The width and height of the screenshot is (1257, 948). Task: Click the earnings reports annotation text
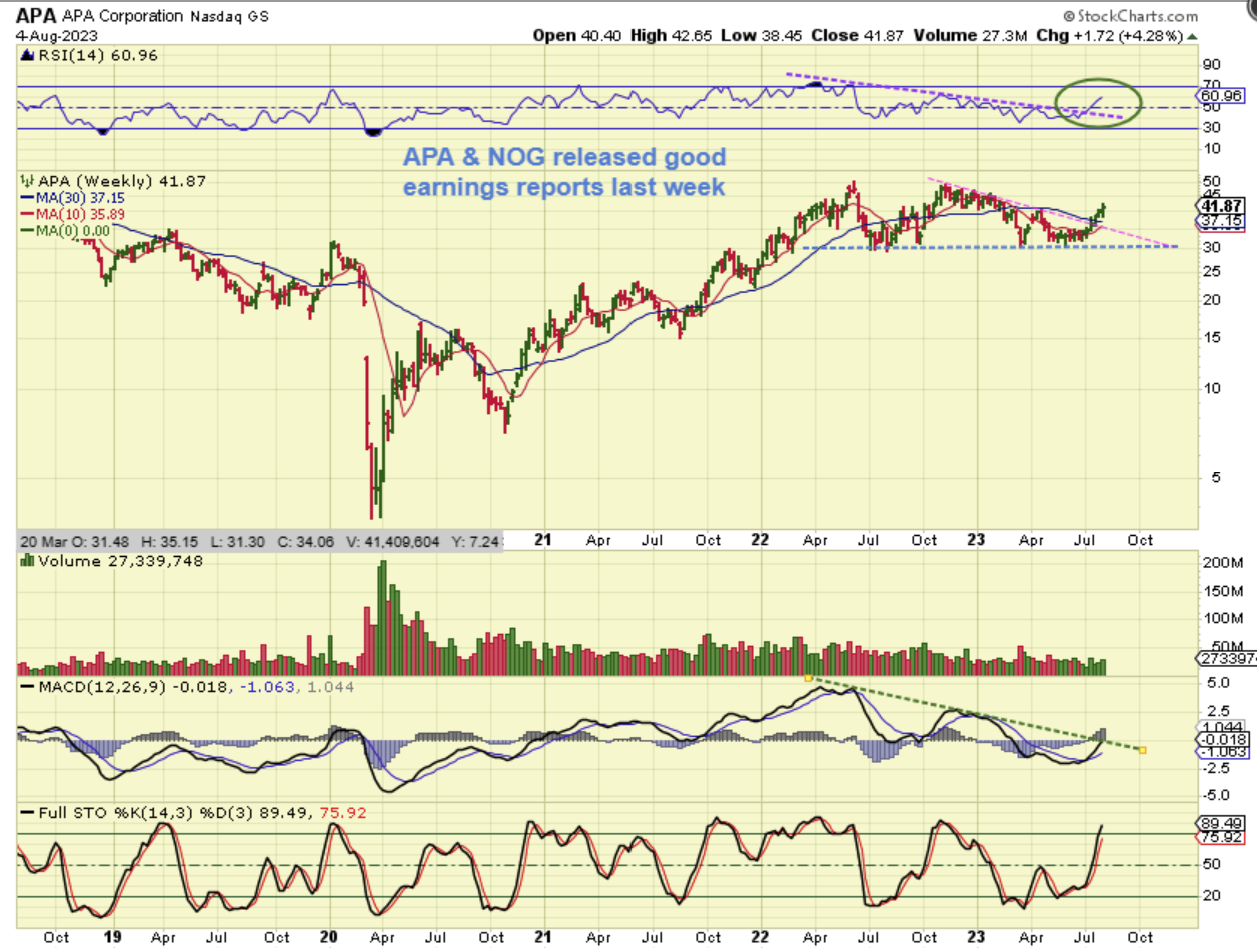[x=564, y=171]
